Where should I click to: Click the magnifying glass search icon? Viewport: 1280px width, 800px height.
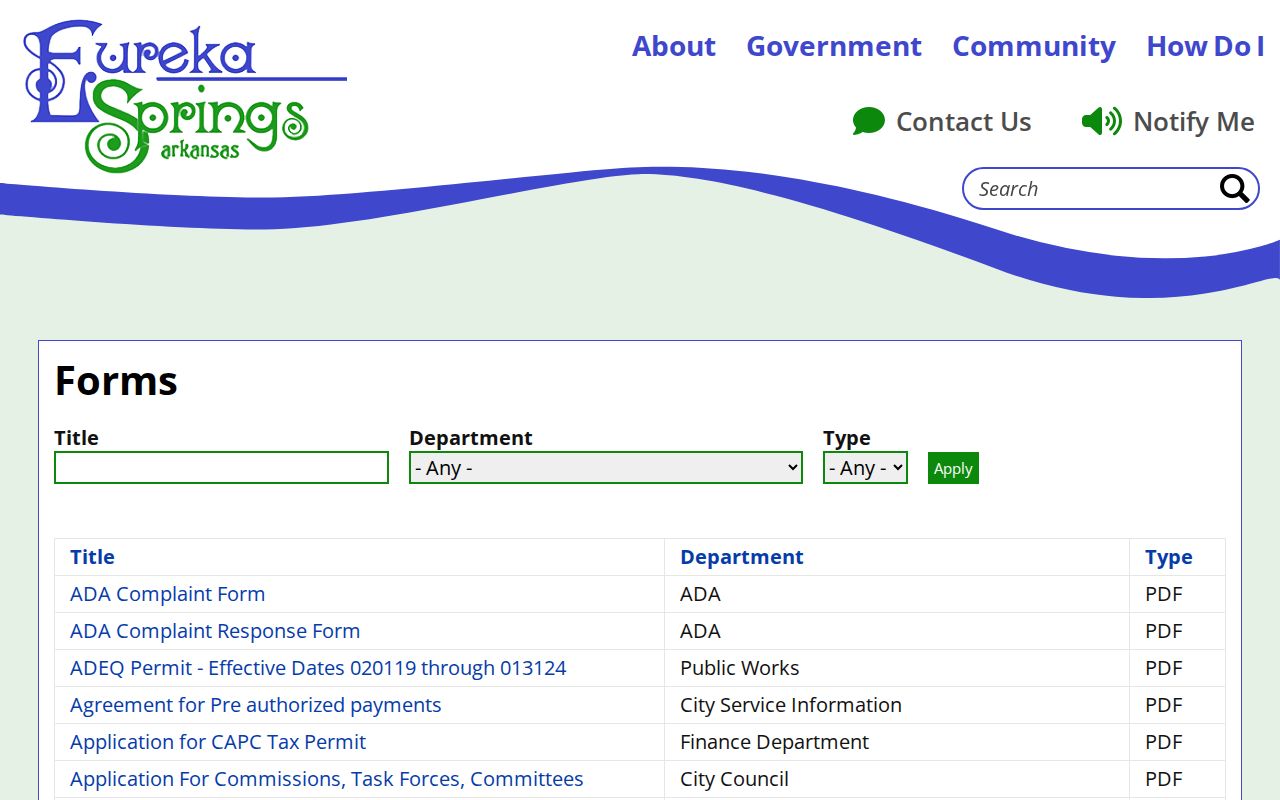click(x=1234, y=188)
